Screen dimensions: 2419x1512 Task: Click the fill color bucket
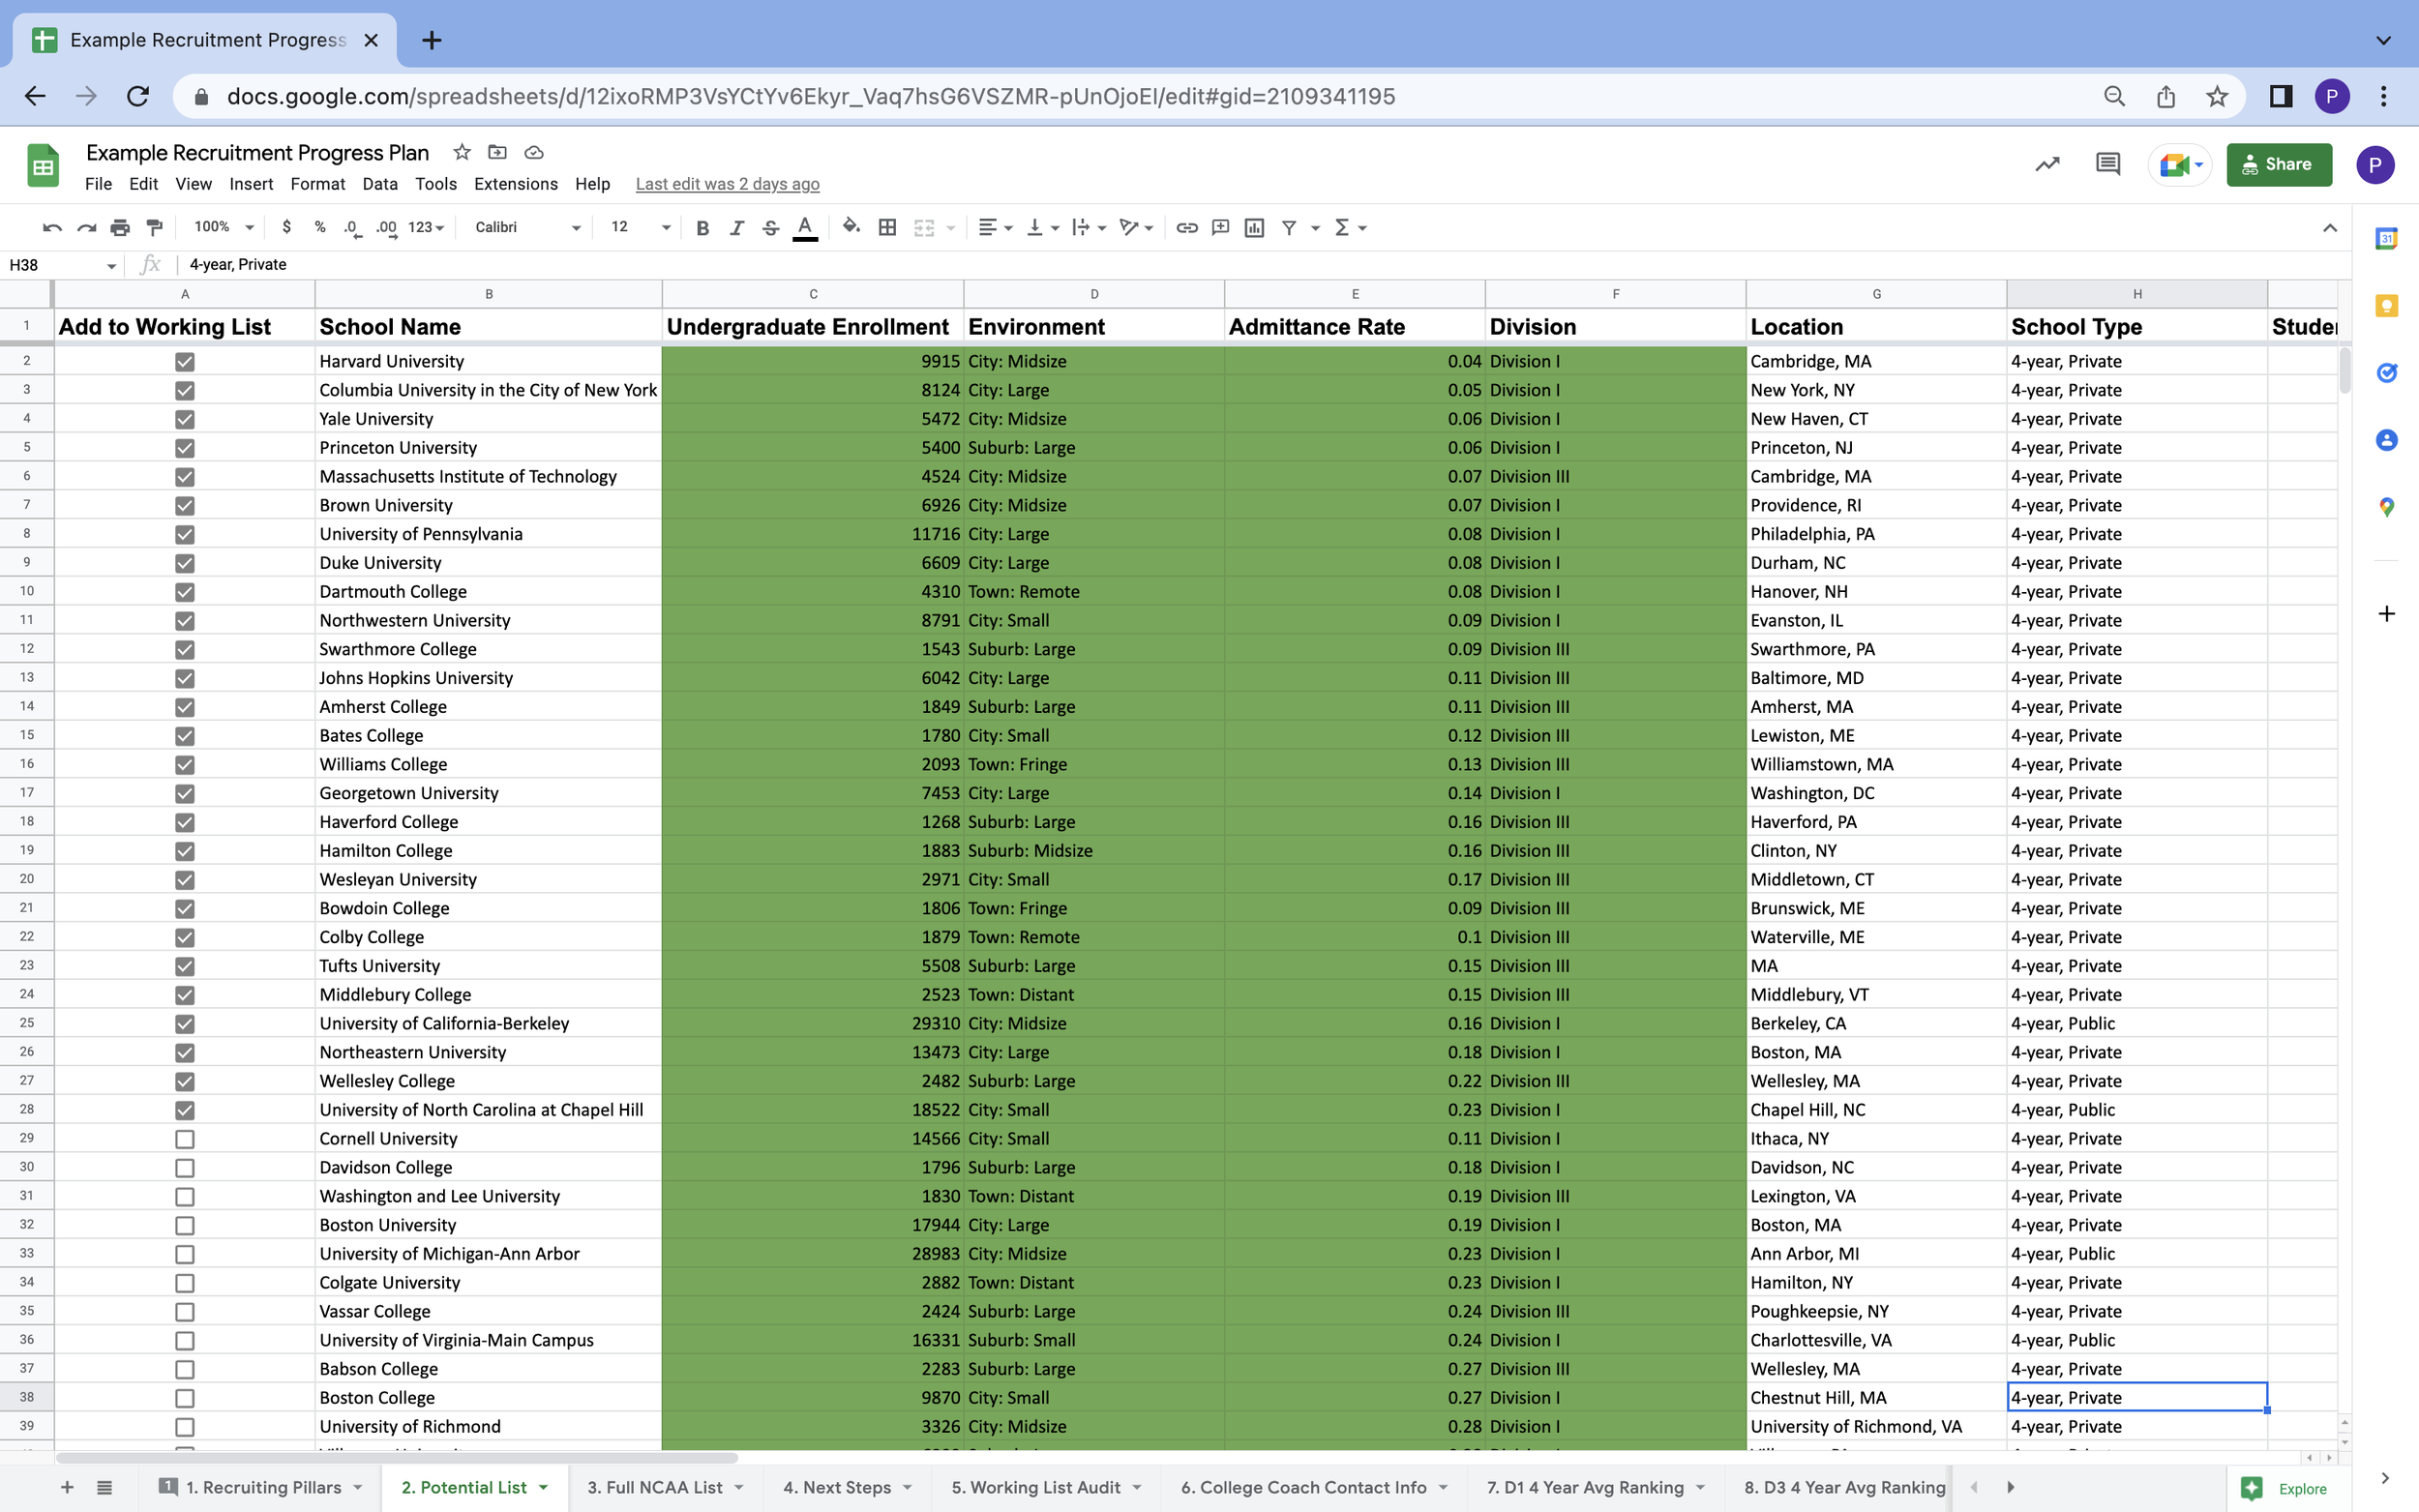click(x=851, y=227)
